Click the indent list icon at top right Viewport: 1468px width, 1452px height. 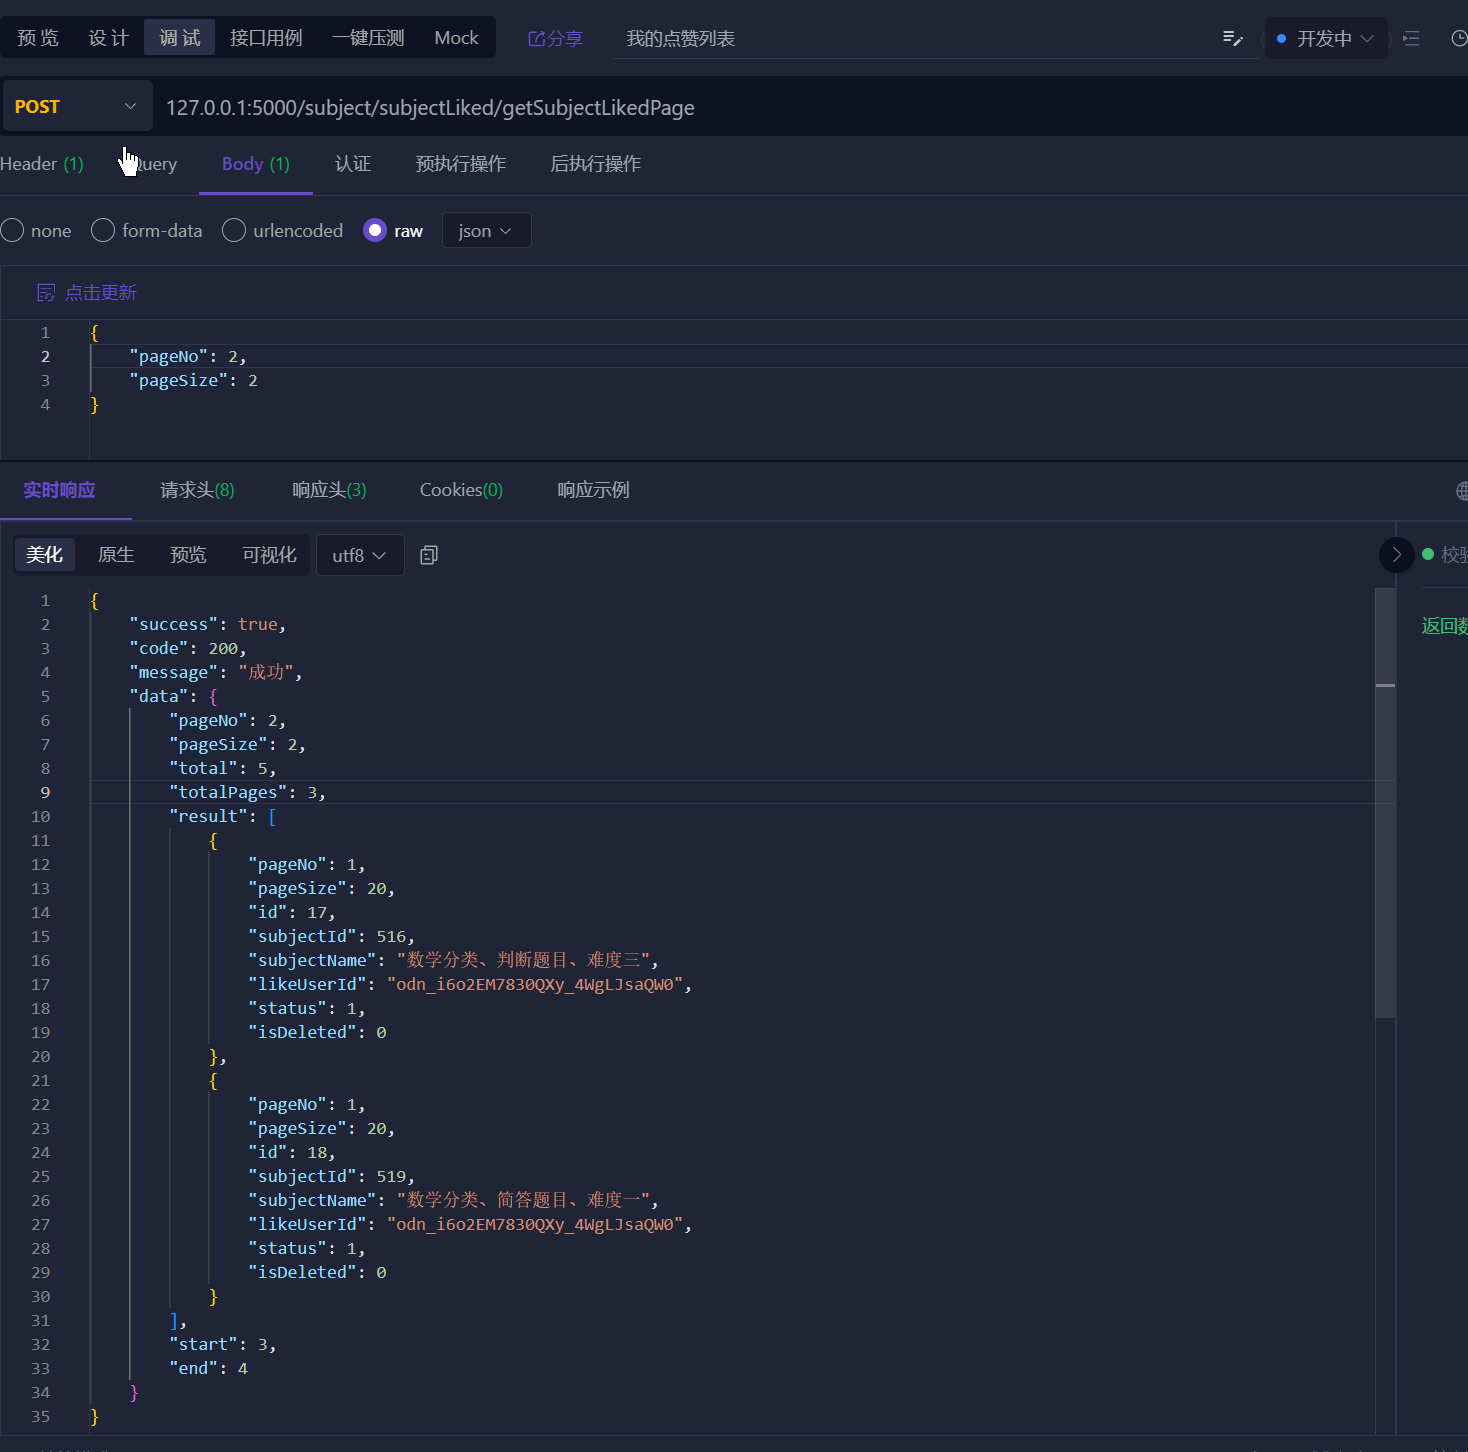(x=1411, y=39)
